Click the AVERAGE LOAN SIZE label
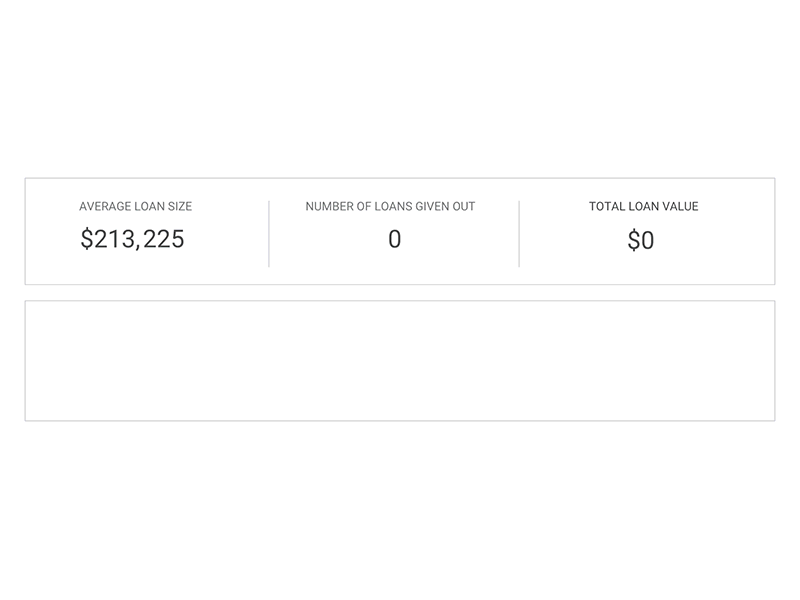Image resolution: width=800 pixels, height=600 pixels. click(135, 207)
